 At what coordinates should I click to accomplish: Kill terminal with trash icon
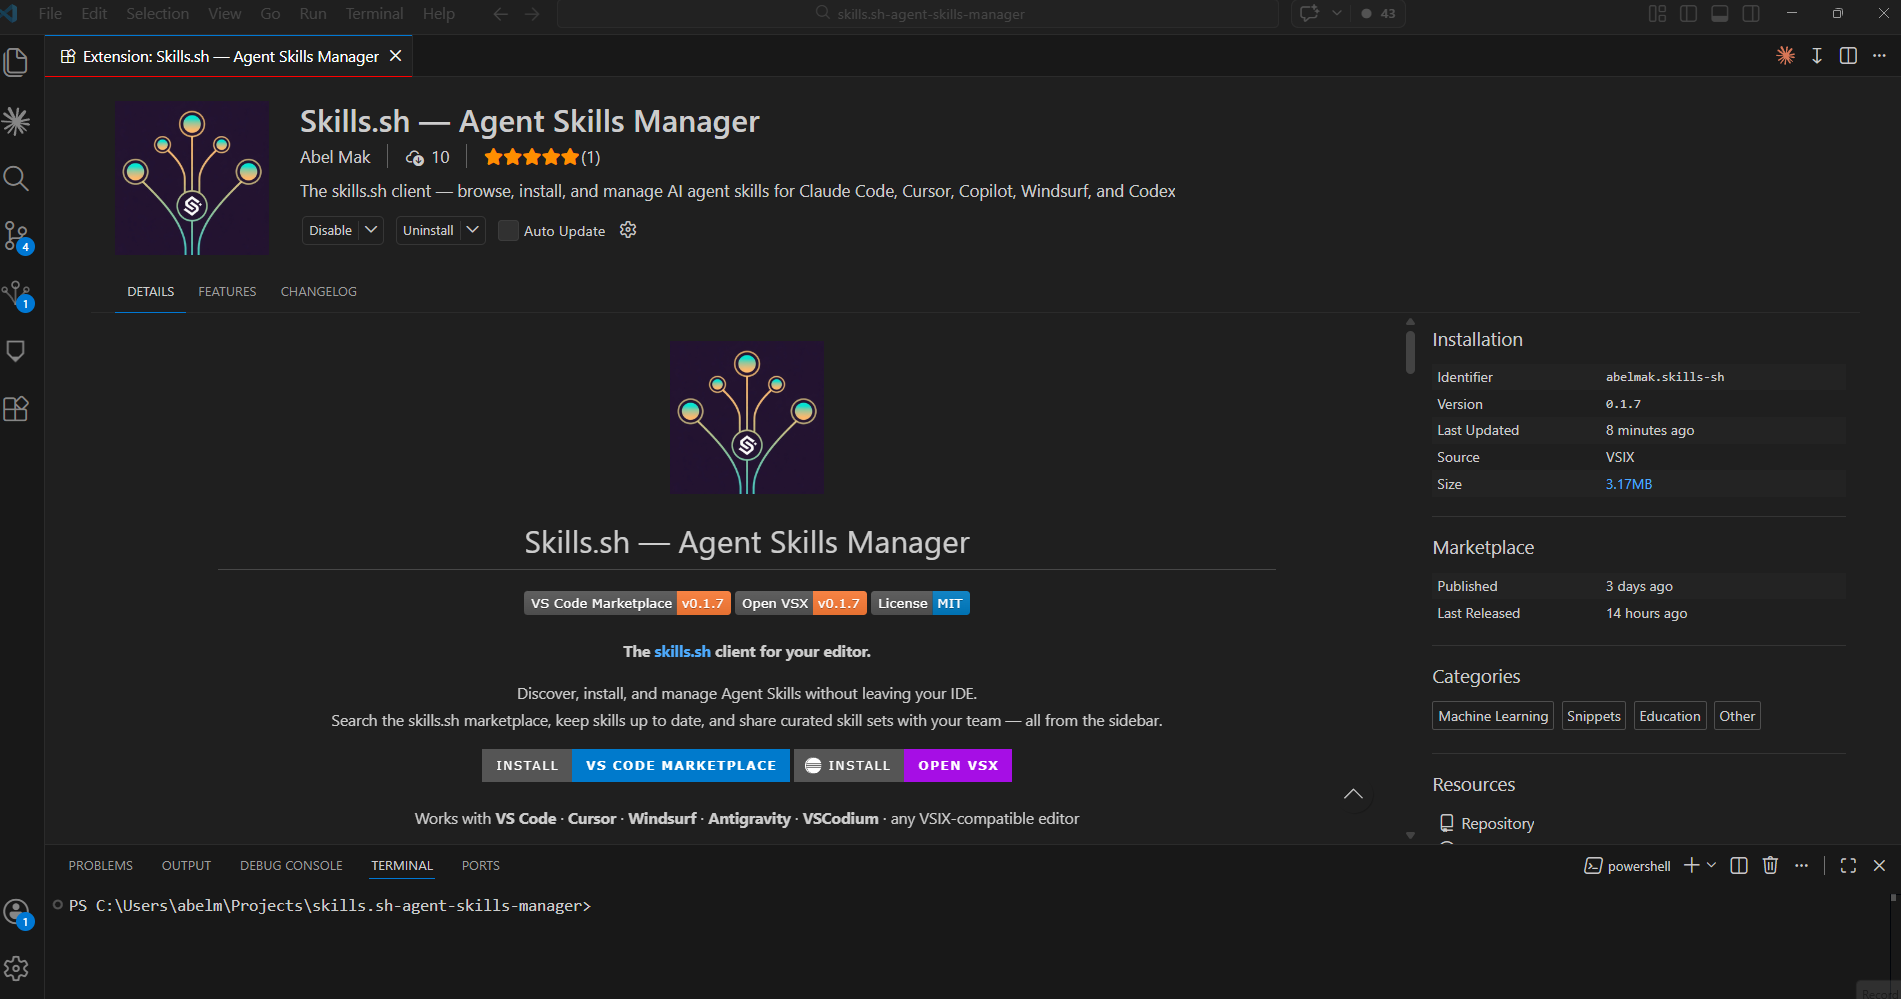(1770, 866)
